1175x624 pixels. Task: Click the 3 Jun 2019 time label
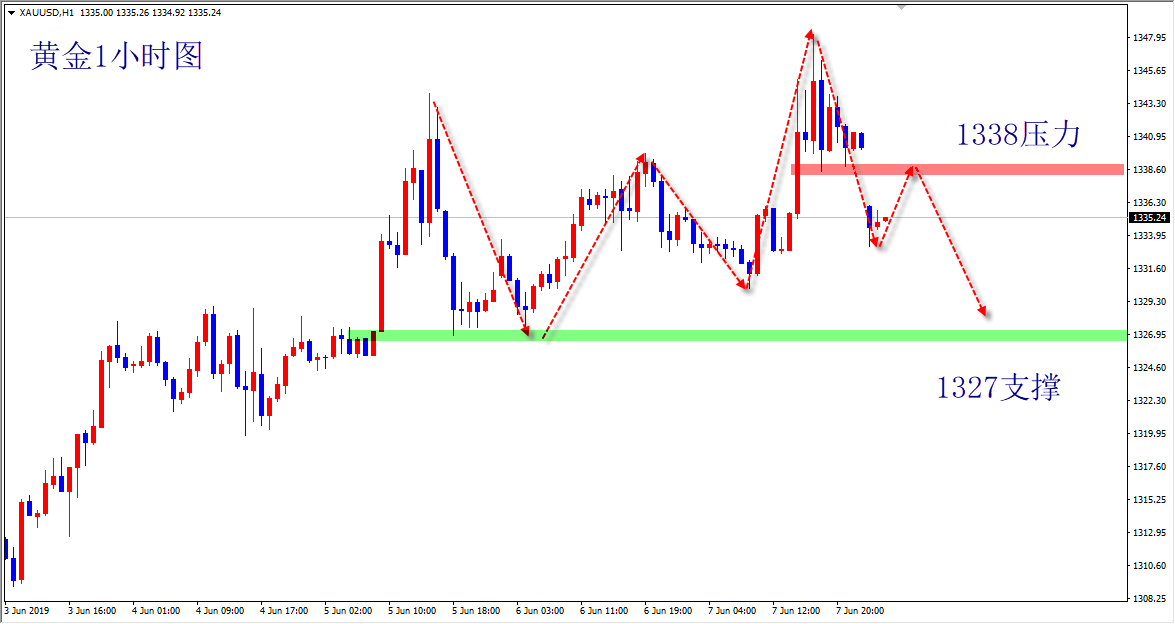[27, 609]
